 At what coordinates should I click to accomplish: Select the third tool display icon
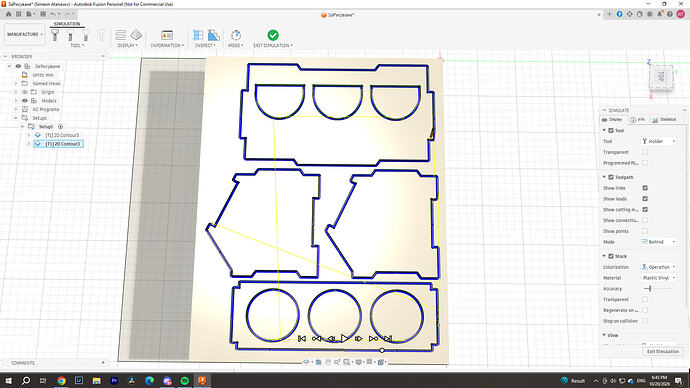click(86, 35)
